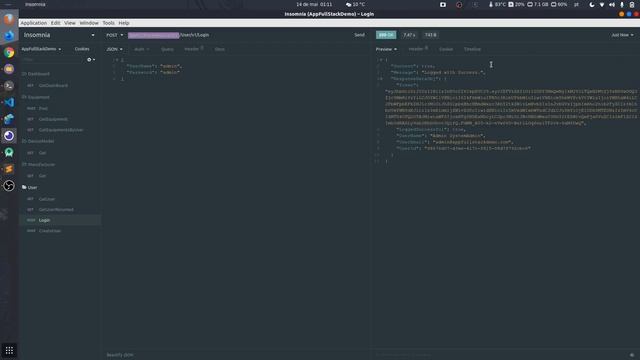Collapse the Equipment folder
The height and width of the screenshot is (360, 640).
click(x=36, y=97)
